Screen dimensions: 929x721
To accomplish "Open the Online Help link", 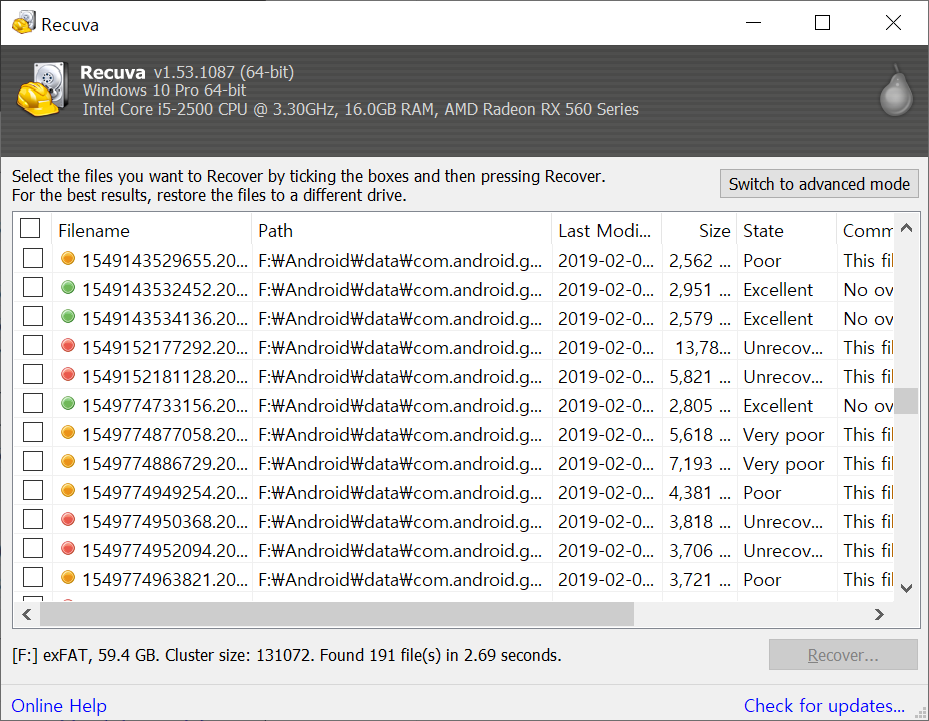I will 59,706.
